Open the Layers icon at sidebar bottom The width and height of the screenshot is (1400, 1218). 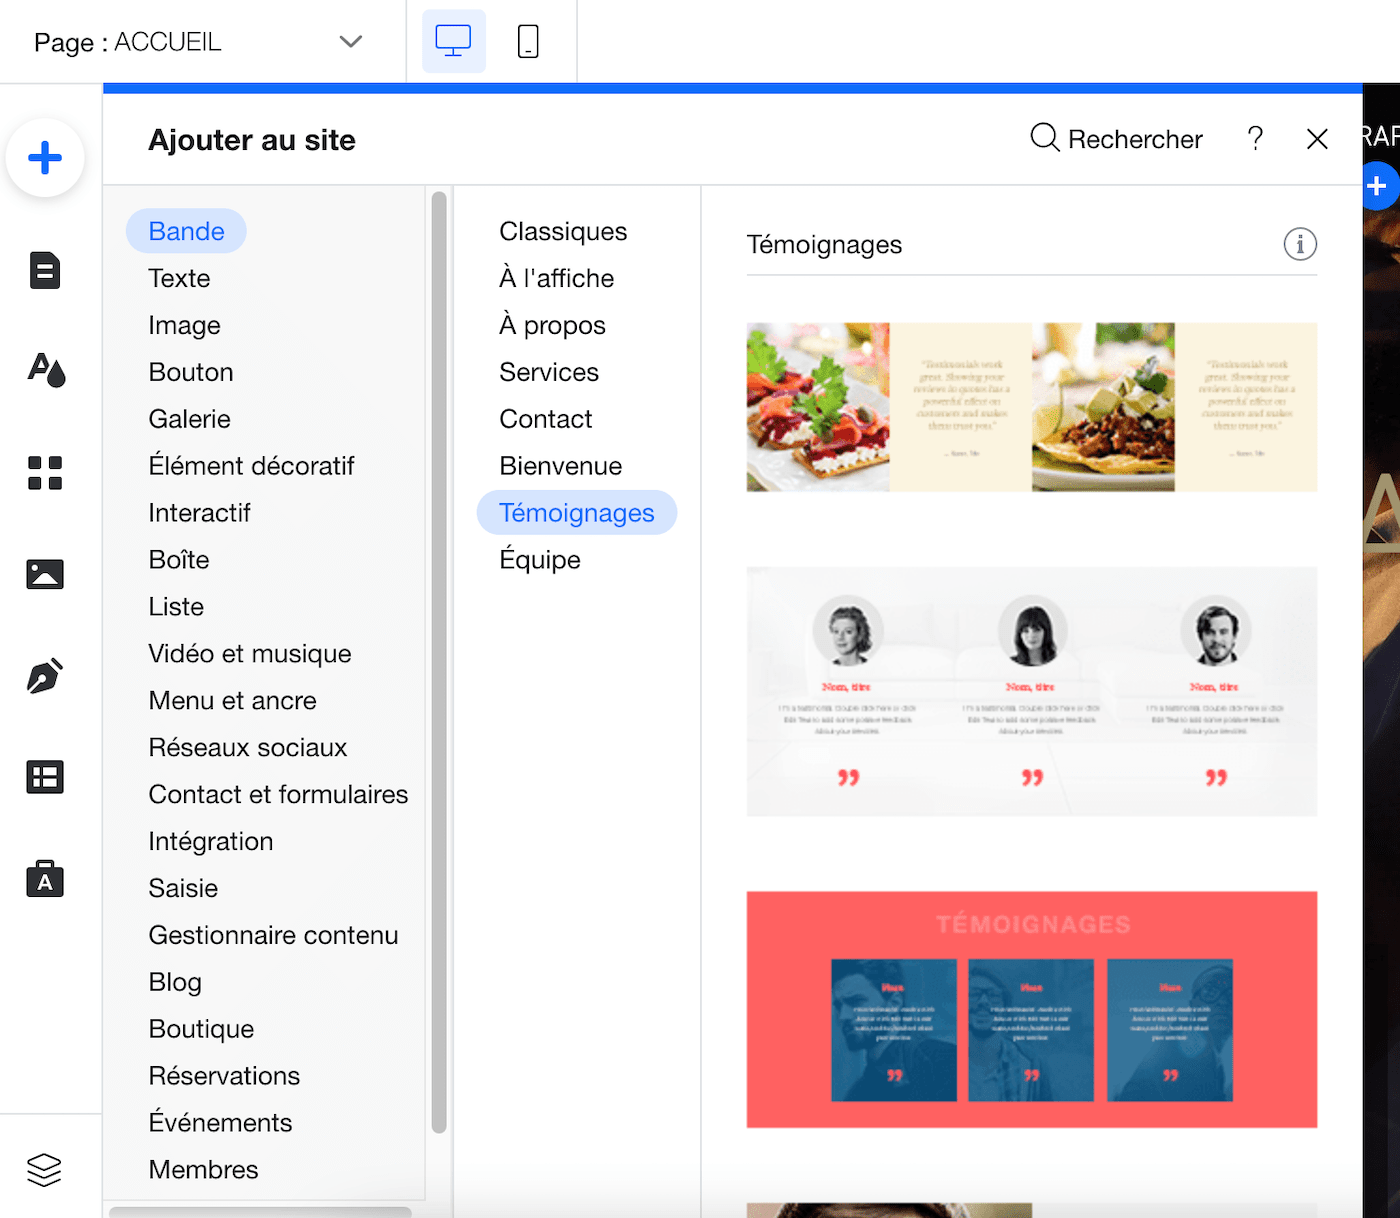45,1169
